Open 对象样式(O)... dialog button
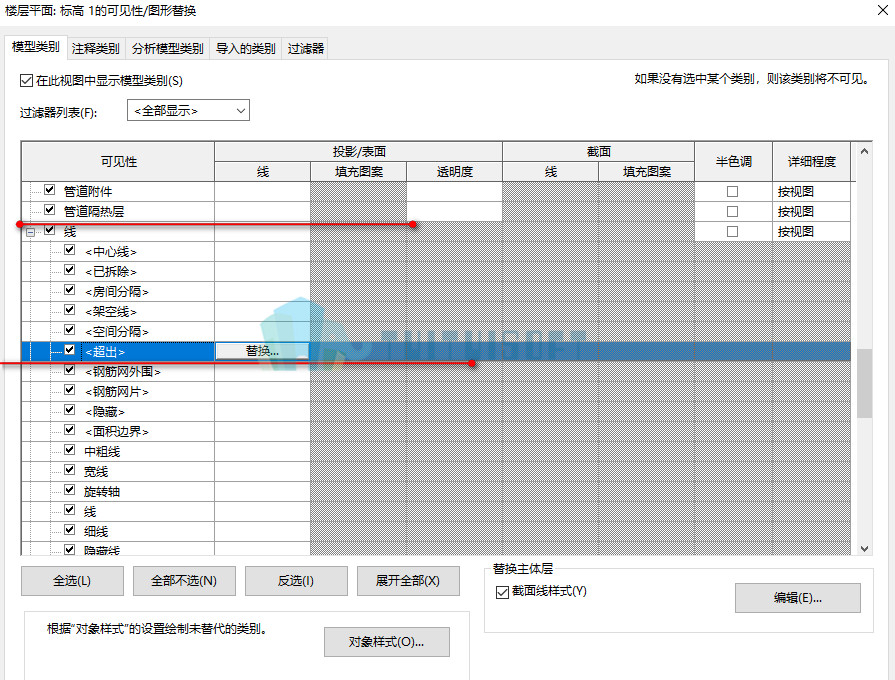This screenshot has height=680, width=895. pyautogui.click(x=386, y=642)
